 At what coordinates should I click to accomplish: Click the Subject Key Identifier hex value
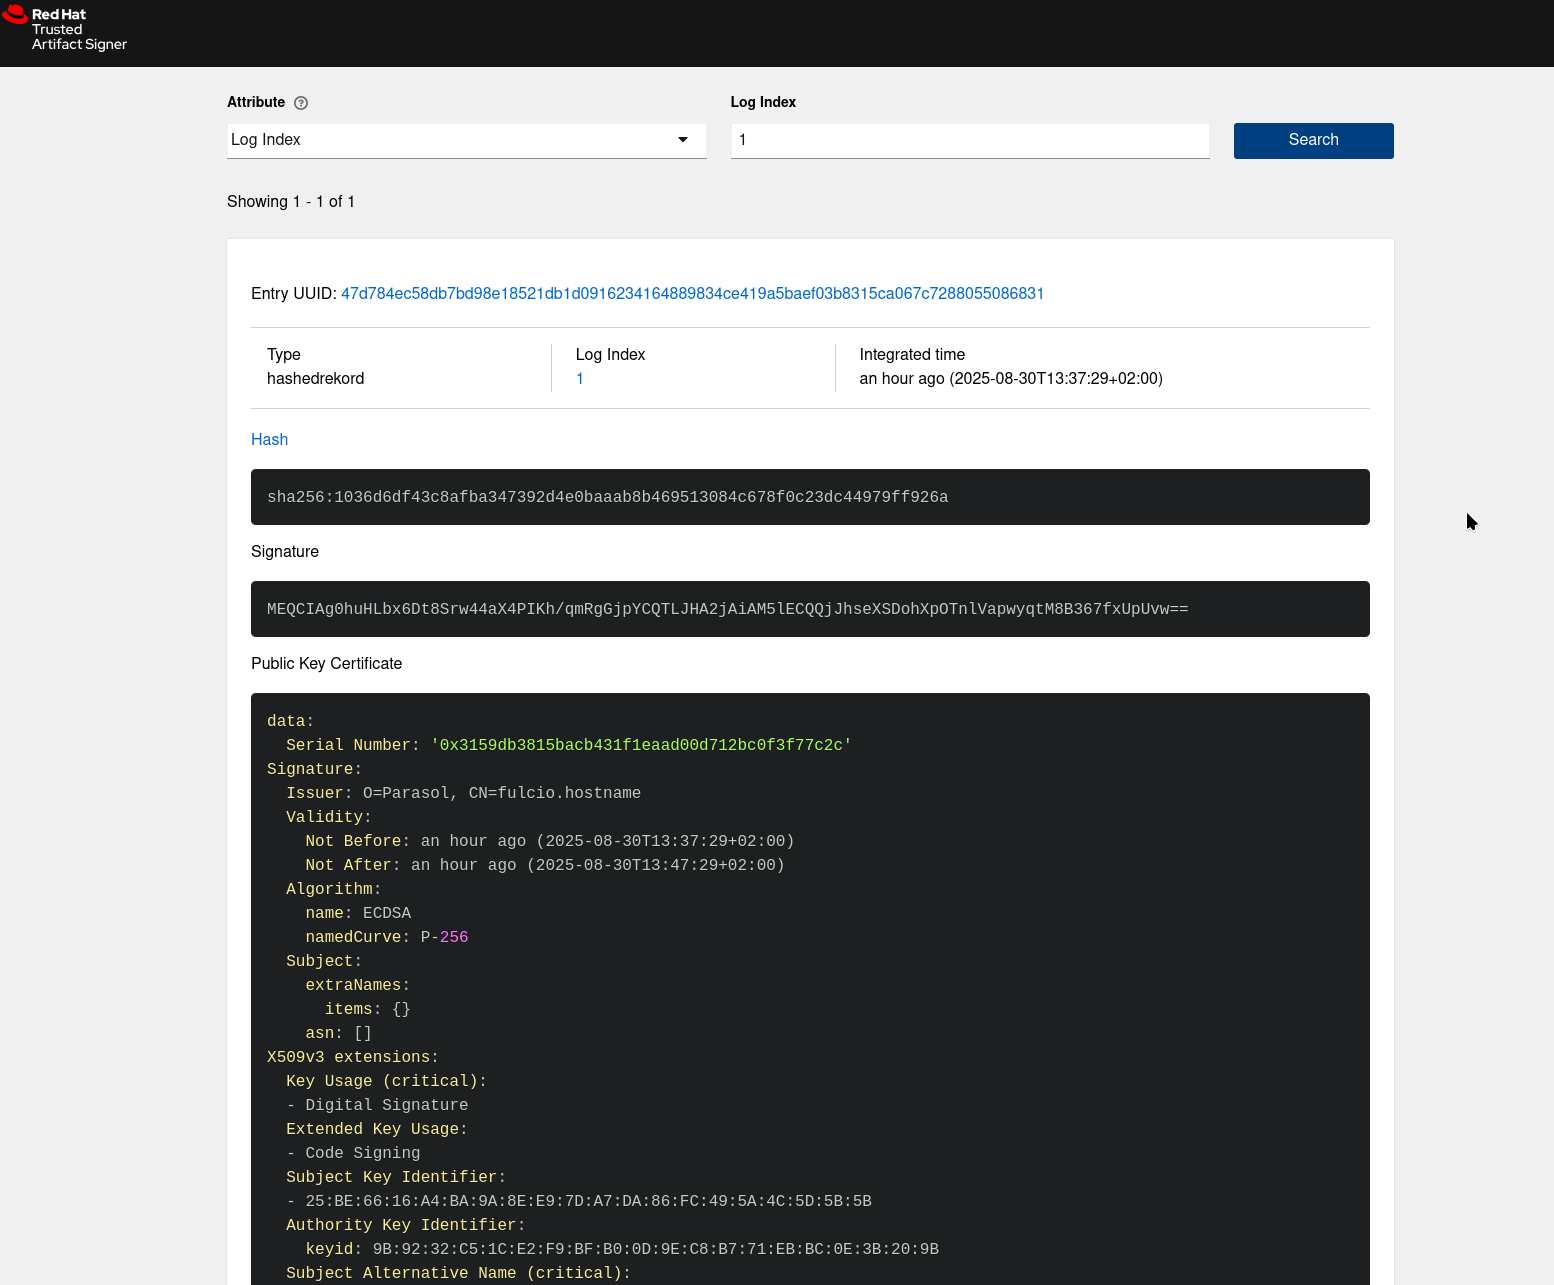588,1201
